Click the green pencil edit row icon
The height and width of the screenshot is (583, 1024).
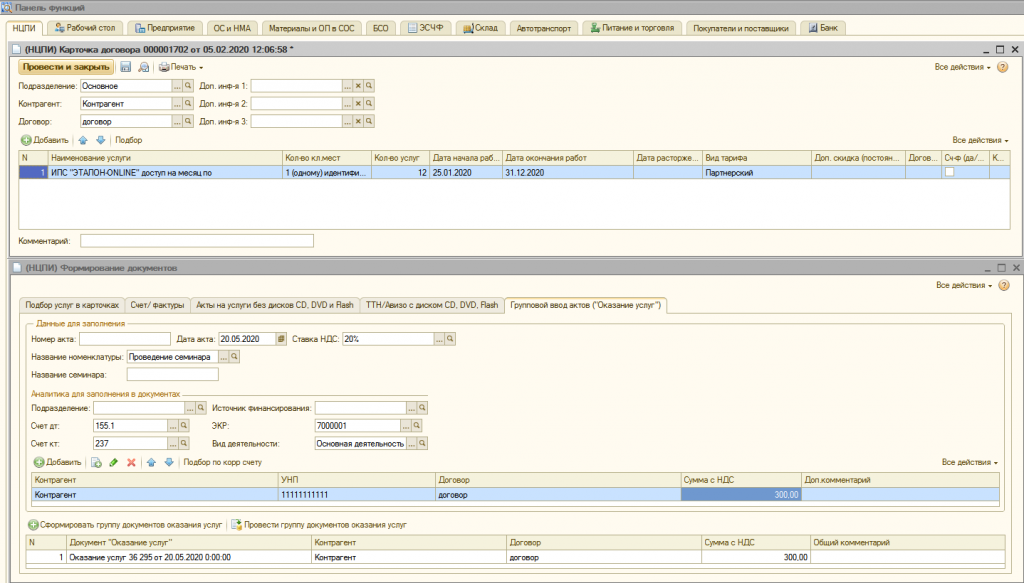click(113, 463)
